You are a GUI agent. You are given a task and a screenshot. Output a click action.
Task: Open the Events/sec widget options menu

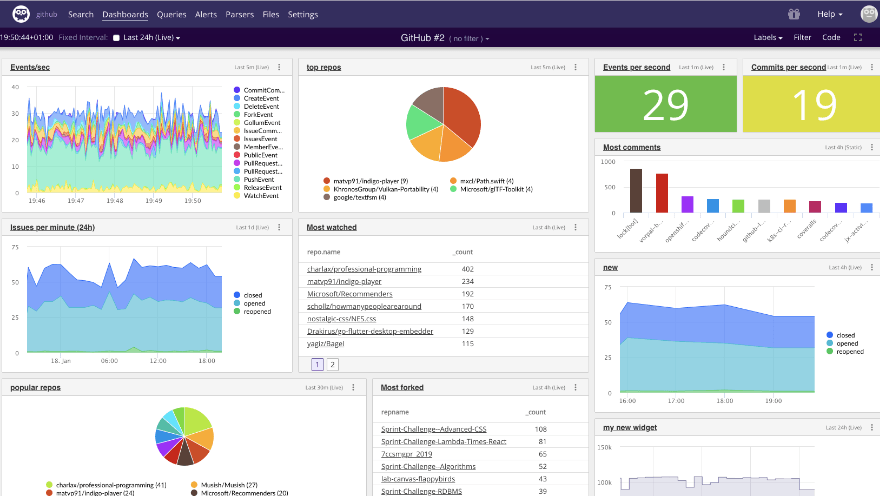(284, 67)
